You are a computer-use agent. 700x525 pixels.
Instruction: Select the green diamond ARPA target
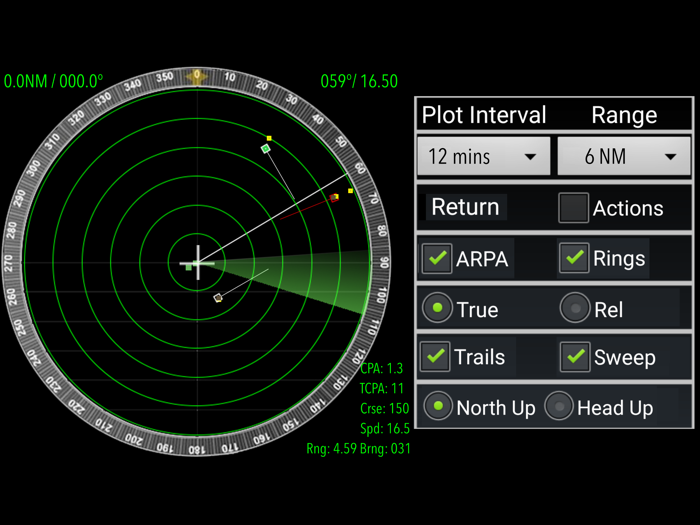point(266,149)
